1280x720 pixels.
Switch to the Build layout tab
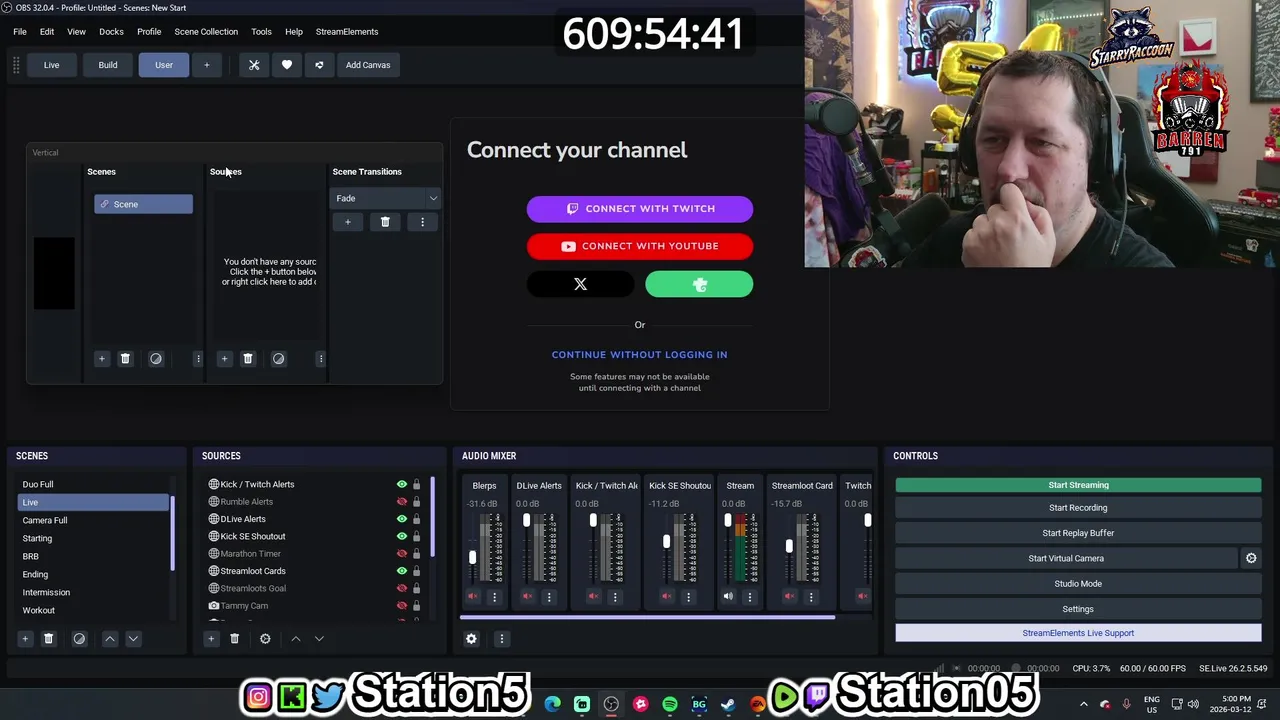tap(108, 65)
